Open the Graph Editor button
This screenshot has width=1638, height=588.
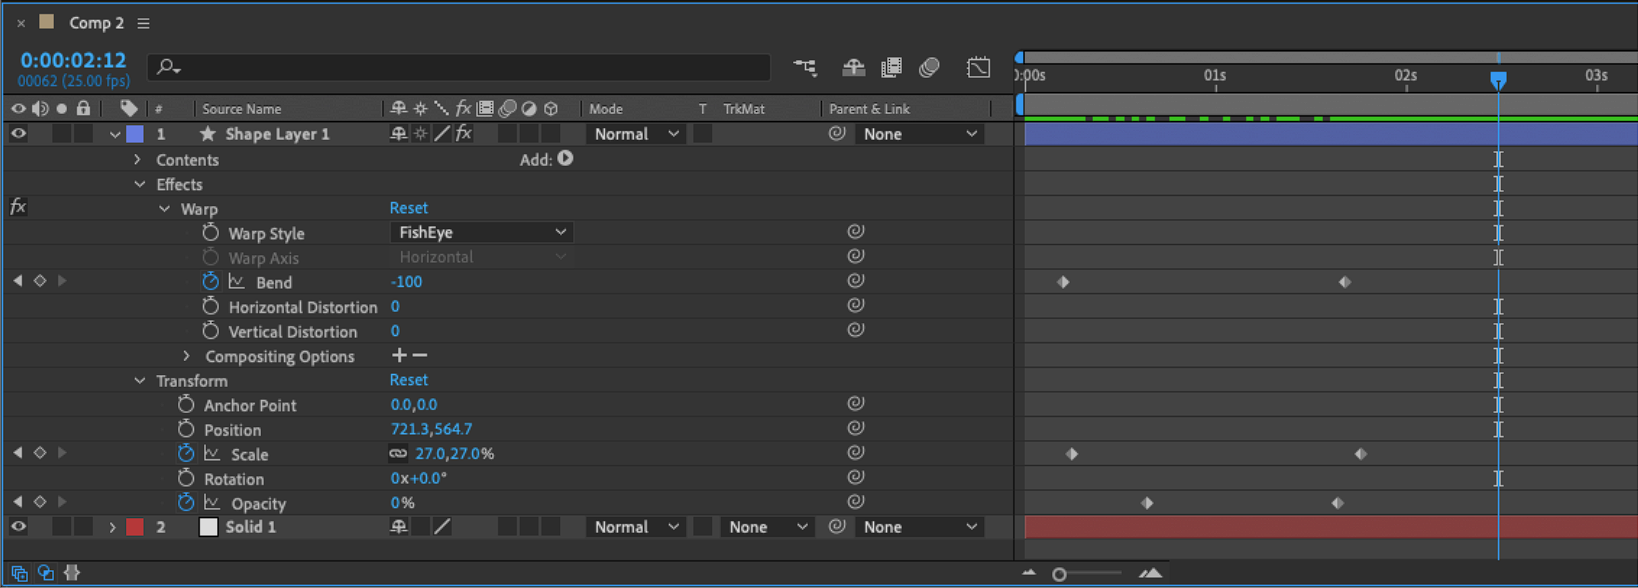click(978, 67)
